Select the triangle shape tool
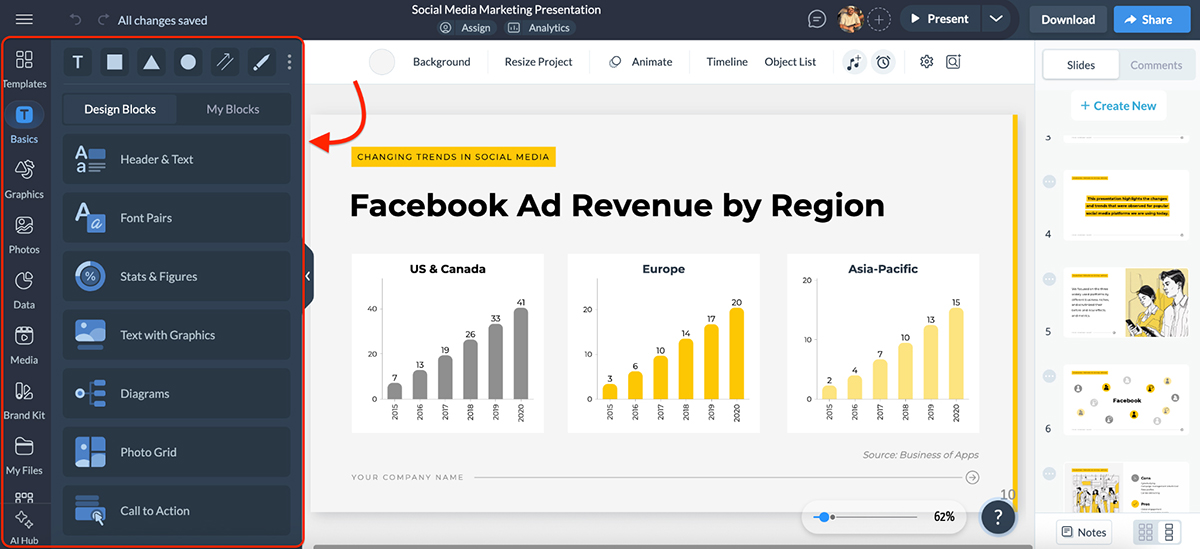1200x549 pixels. click(151, 62)
